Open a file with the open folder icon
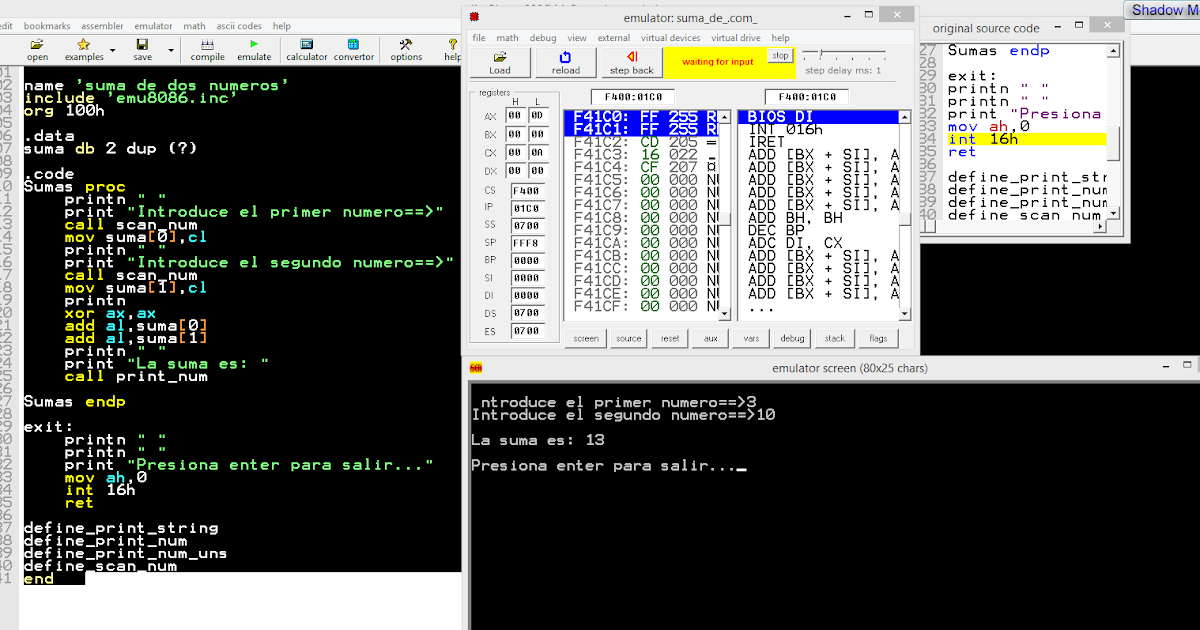Screen dimensions: 1200x630 [x=36, y=45]
